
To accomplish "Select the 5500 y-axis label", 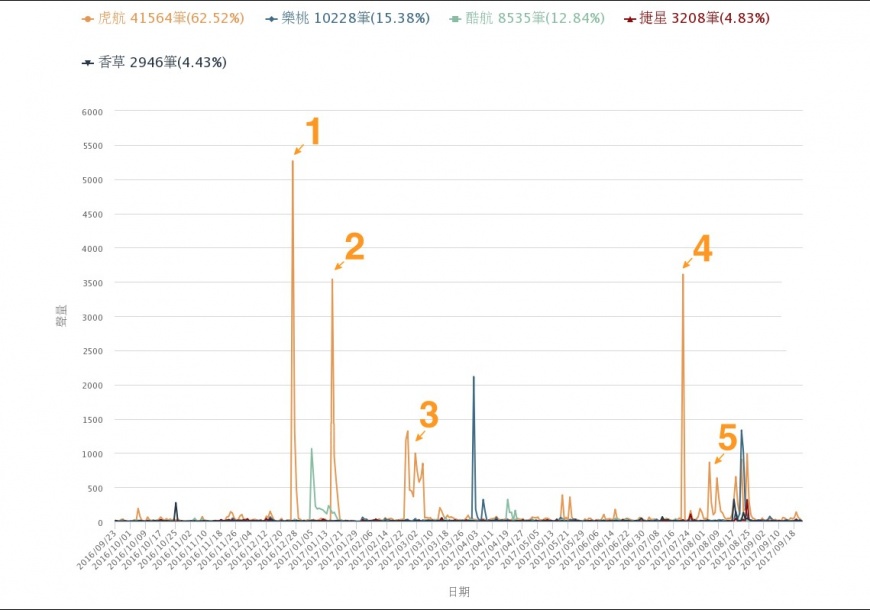I will pyautogui.click(x=93, y=146).
